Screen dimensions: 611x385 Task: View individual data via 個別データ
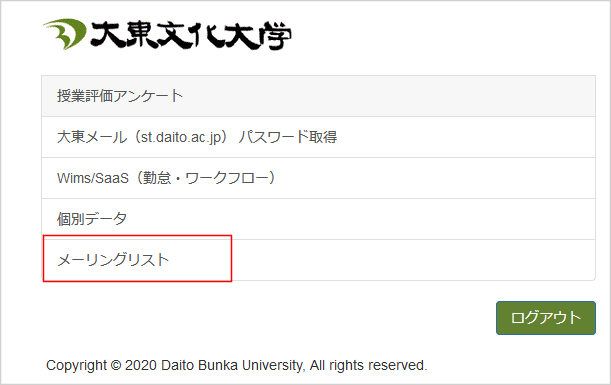click(x=318, y=219)
